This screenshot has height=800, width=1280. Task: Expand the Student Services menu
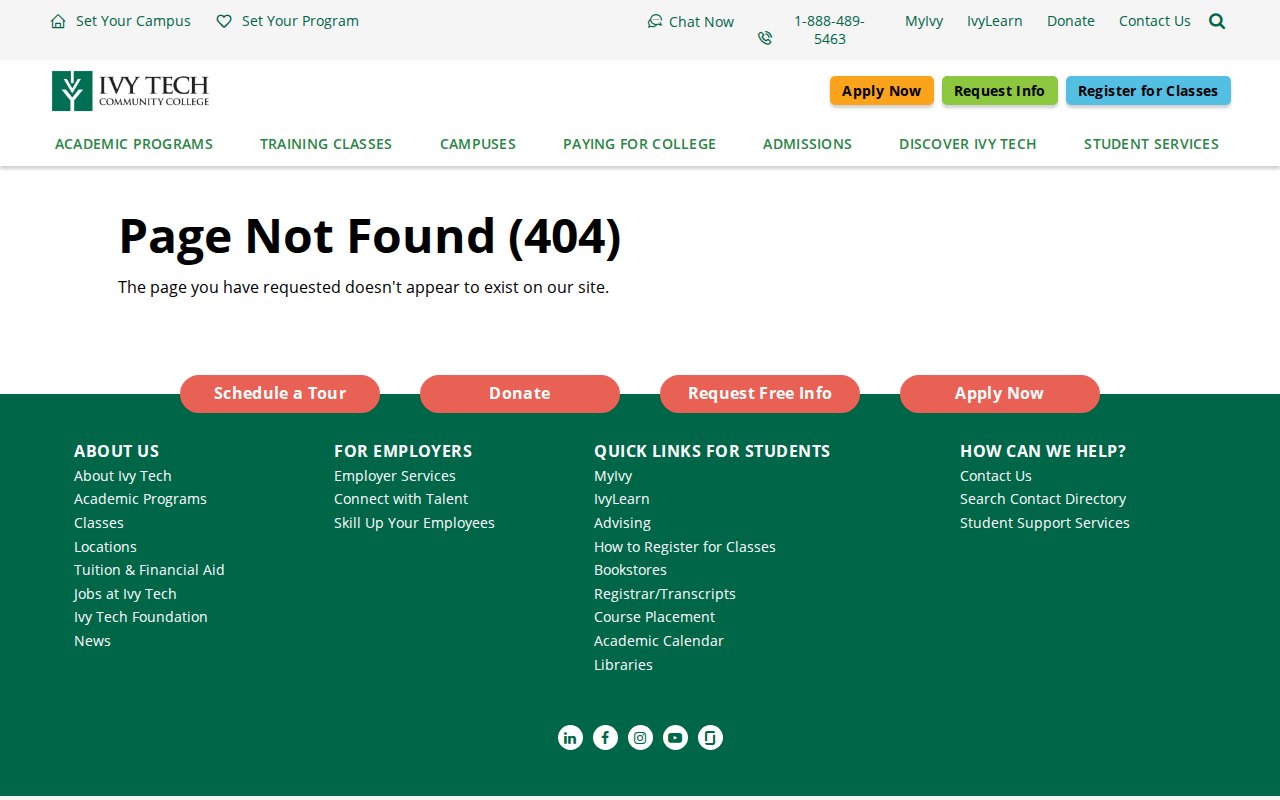[x=1151, y=144]
